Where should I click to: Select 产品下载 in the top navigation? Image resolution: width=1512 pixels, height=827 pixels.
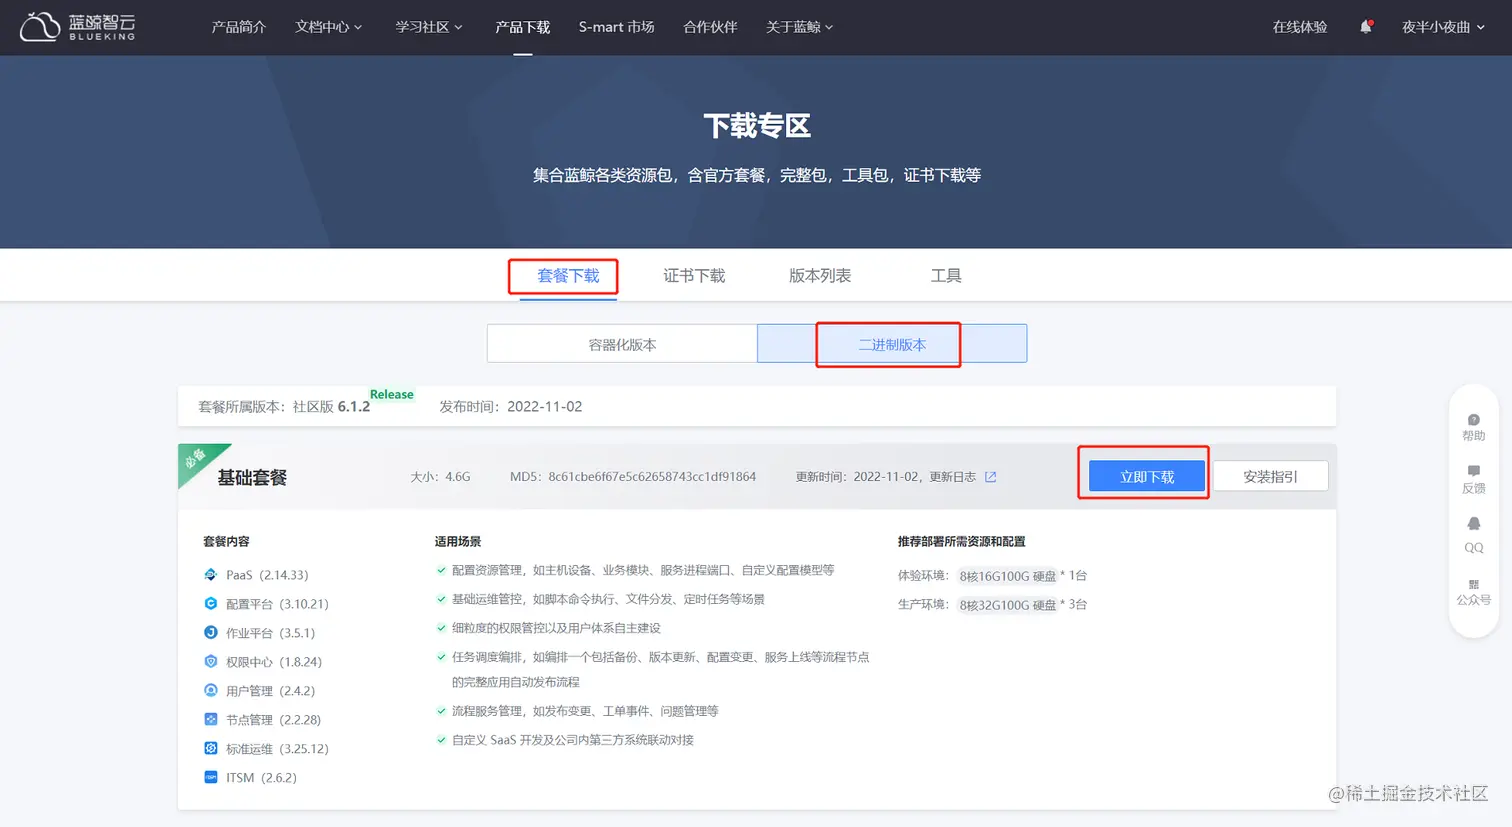[x=522, y=27]
